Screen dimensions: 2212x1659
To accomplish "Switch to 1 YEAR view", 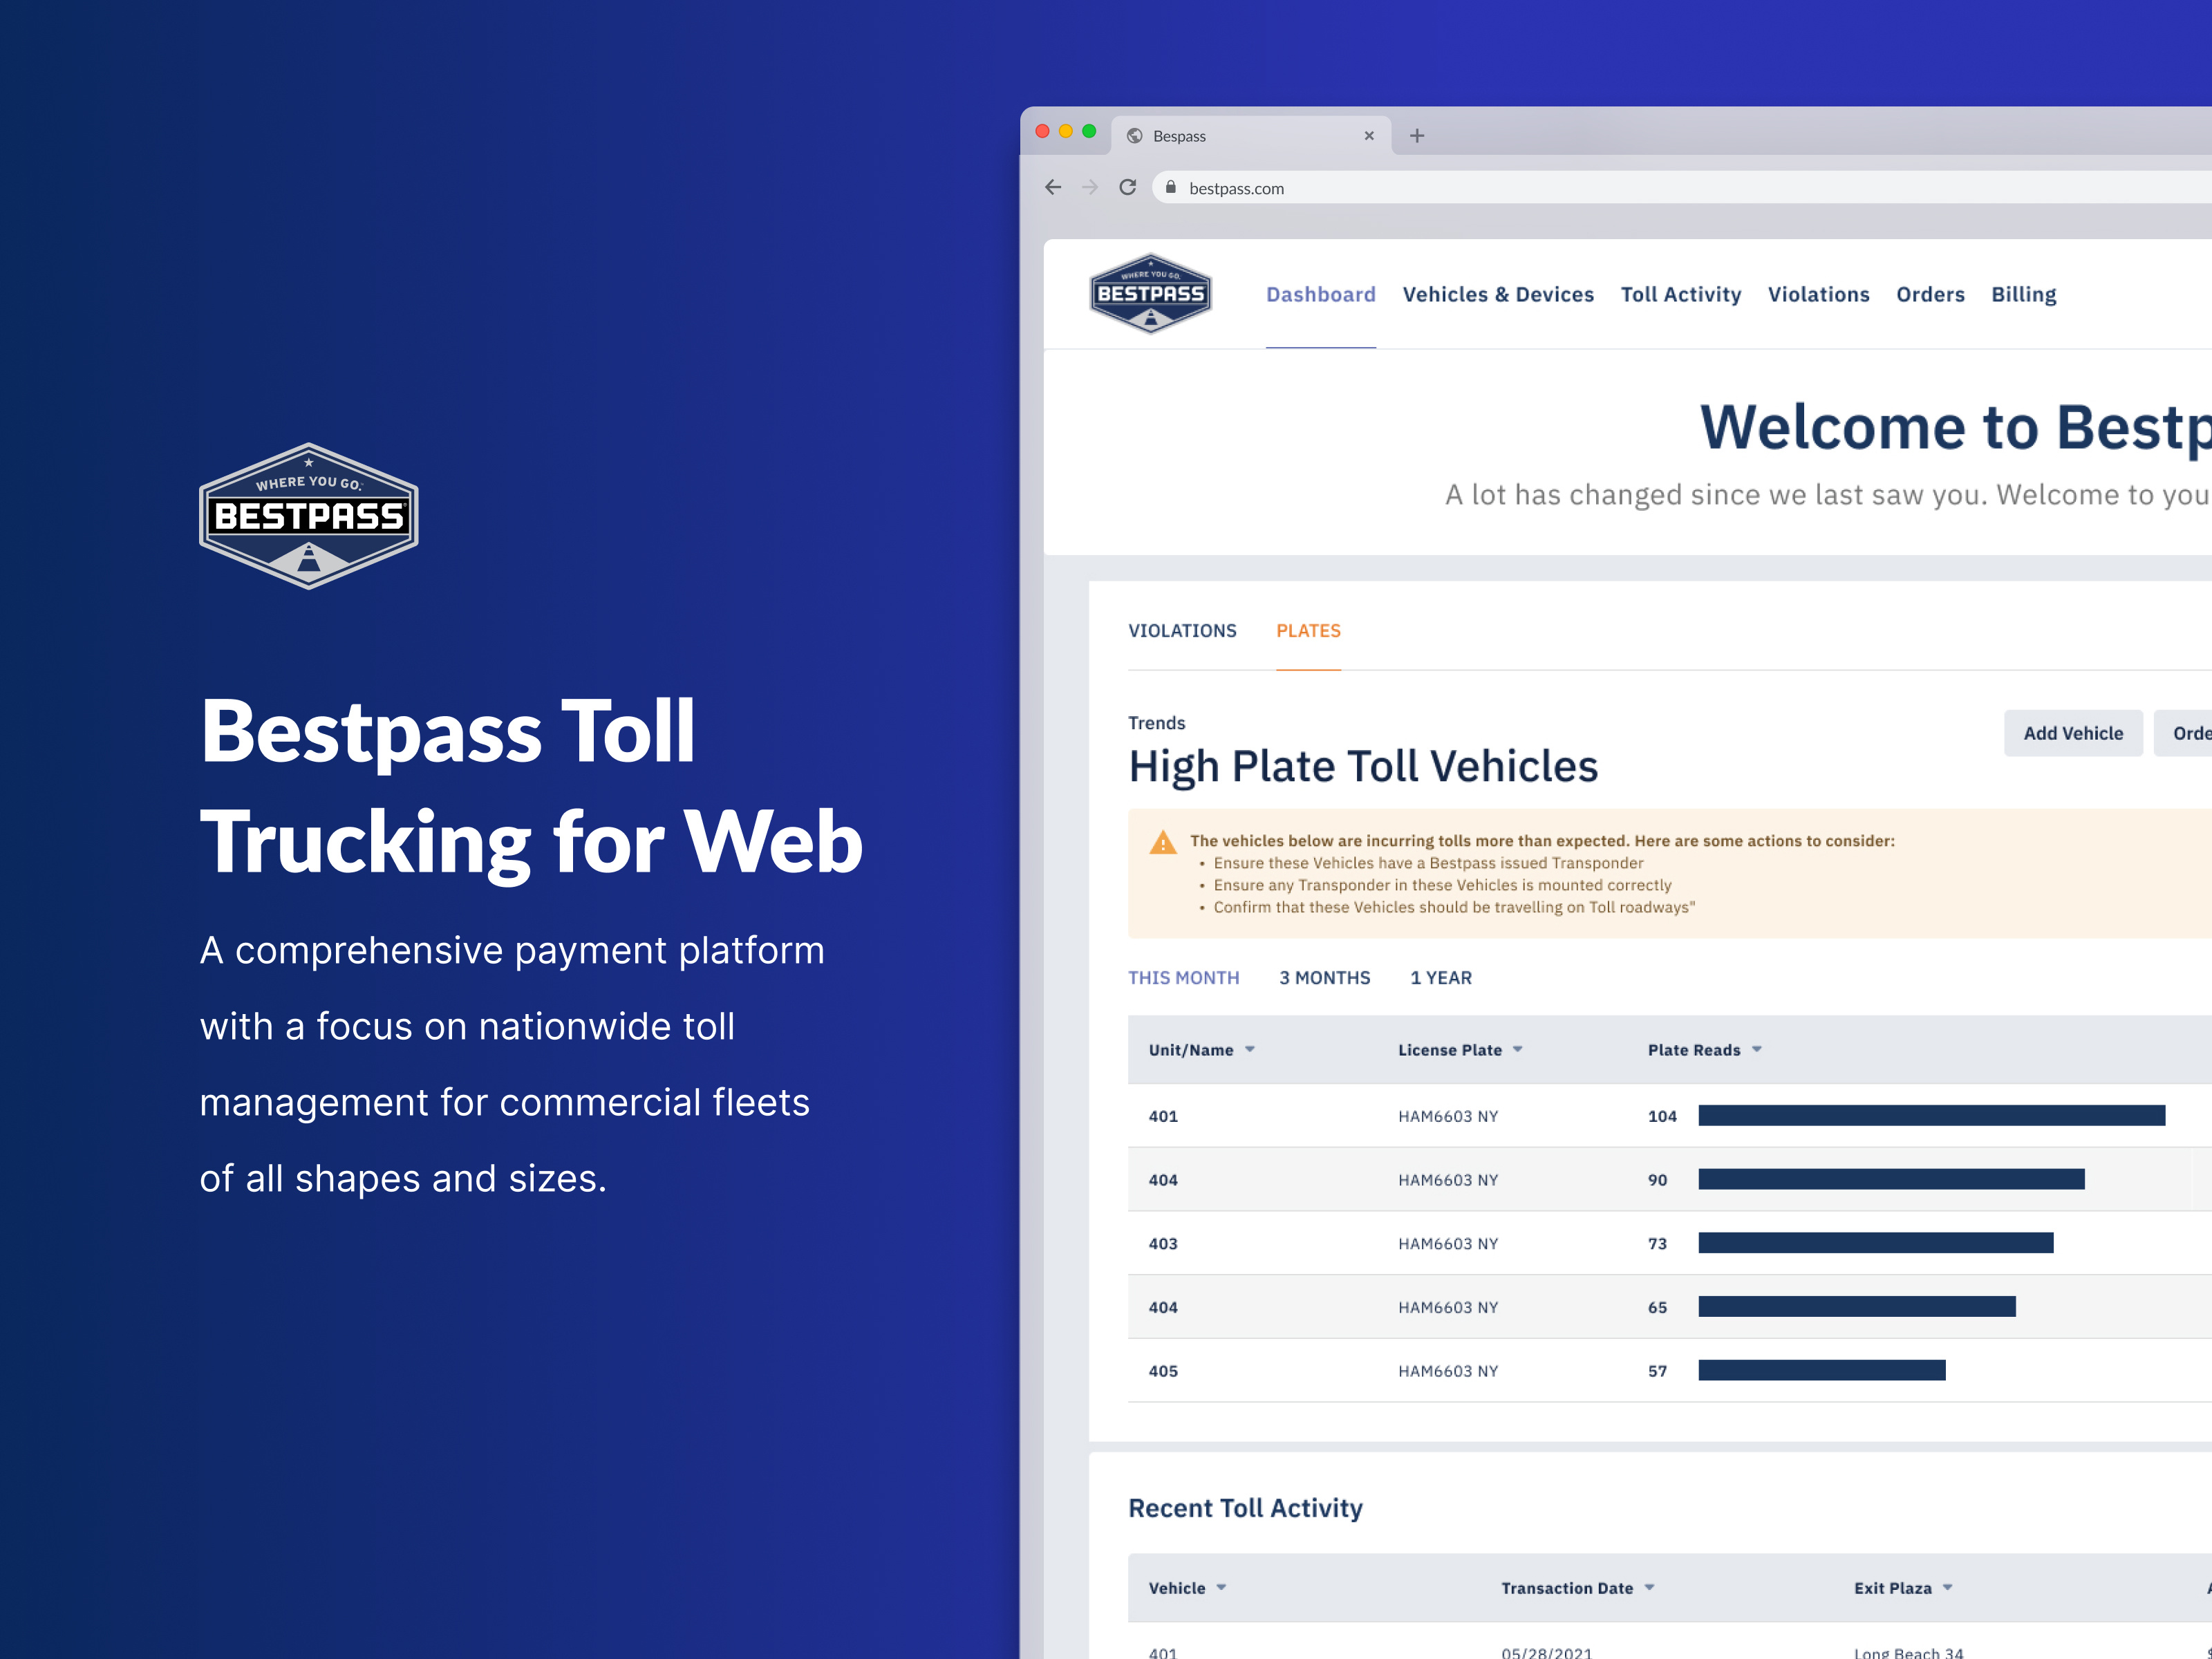I will click(x=1440, y=977).
